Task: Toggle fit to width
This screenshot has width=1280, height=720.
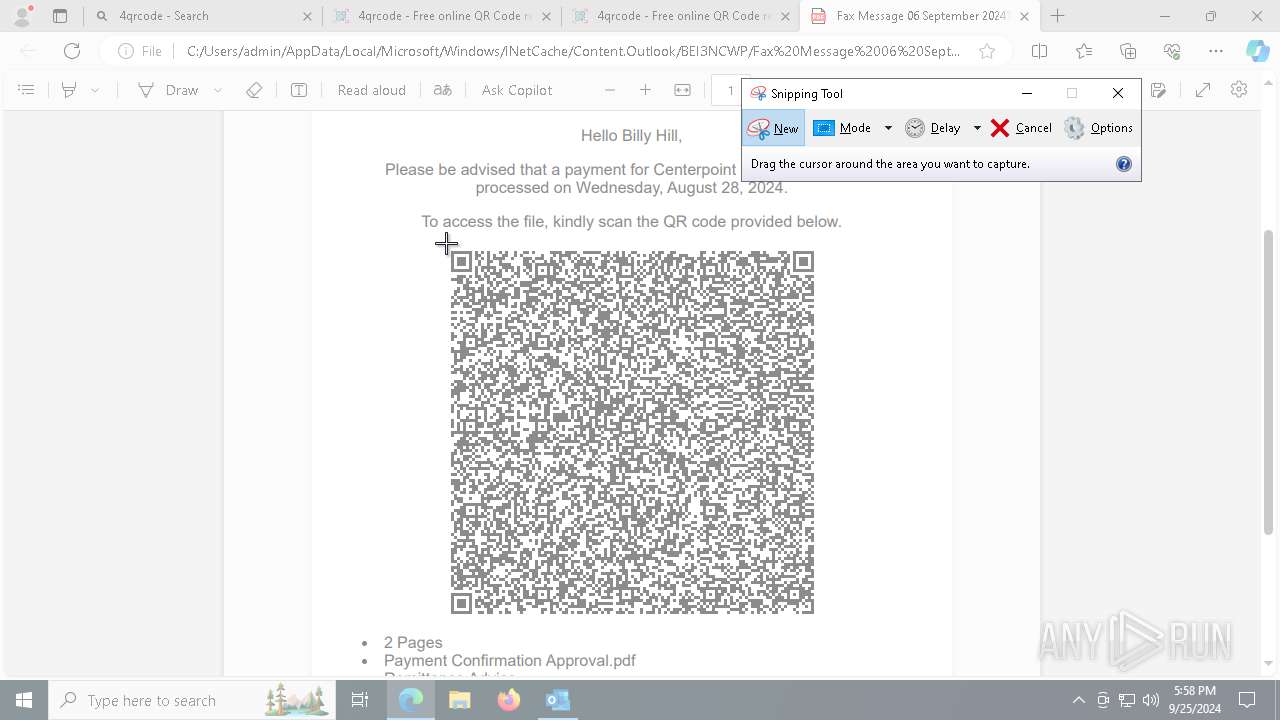Action: tap(682, 90)
